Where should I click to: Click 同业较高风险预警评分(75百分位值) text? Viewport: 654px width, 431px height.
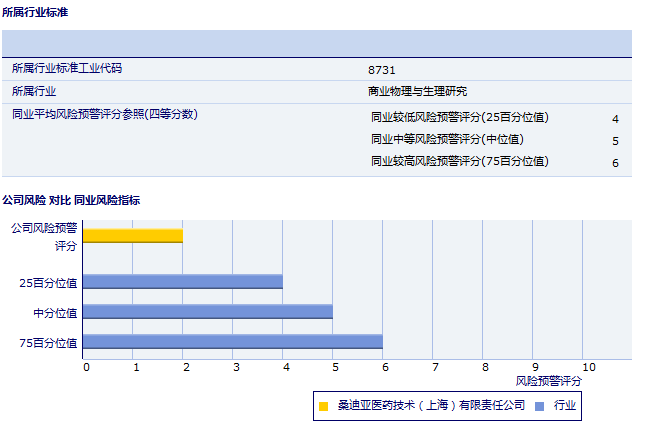(460, 161)
